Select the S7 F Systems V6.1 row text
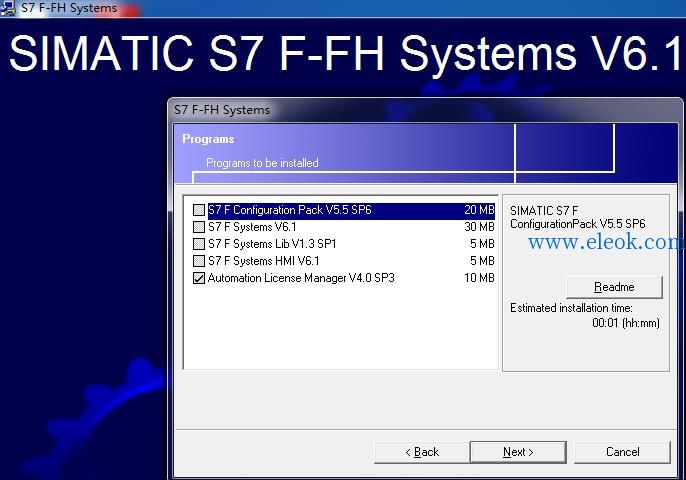The image size is (686, 480). 252,227
